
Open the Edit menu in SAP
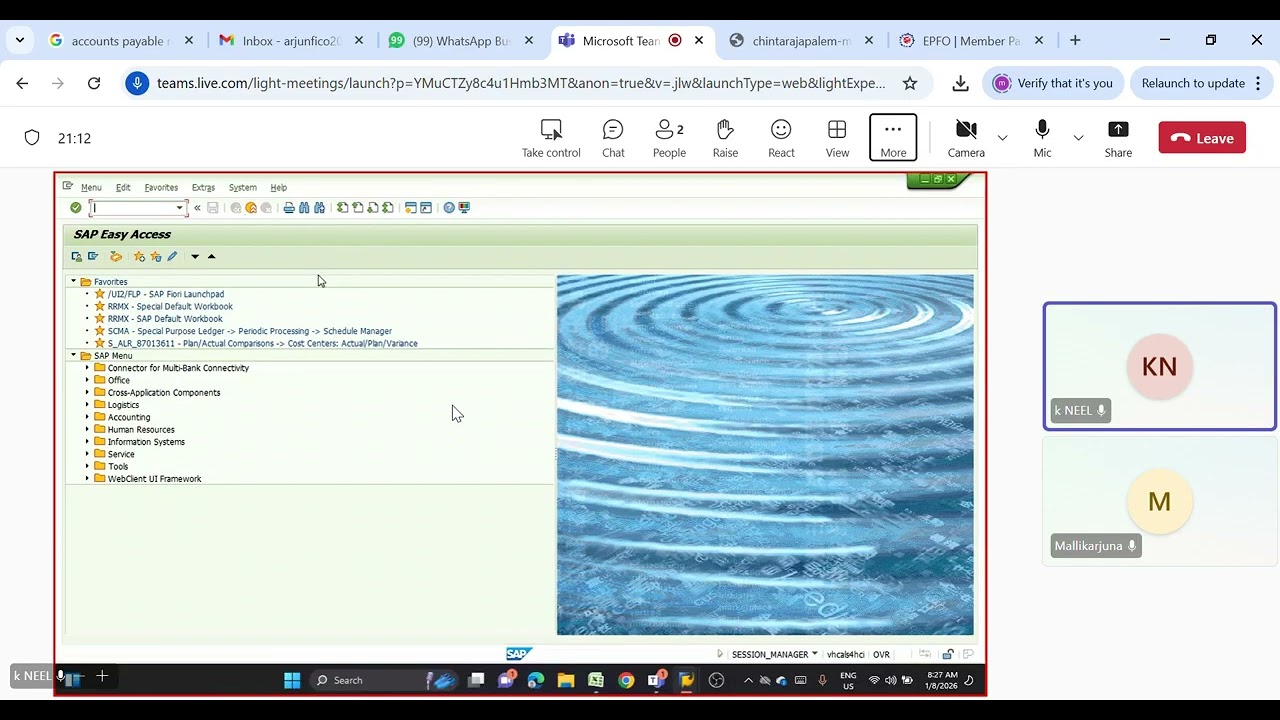[x=123, y=188]
